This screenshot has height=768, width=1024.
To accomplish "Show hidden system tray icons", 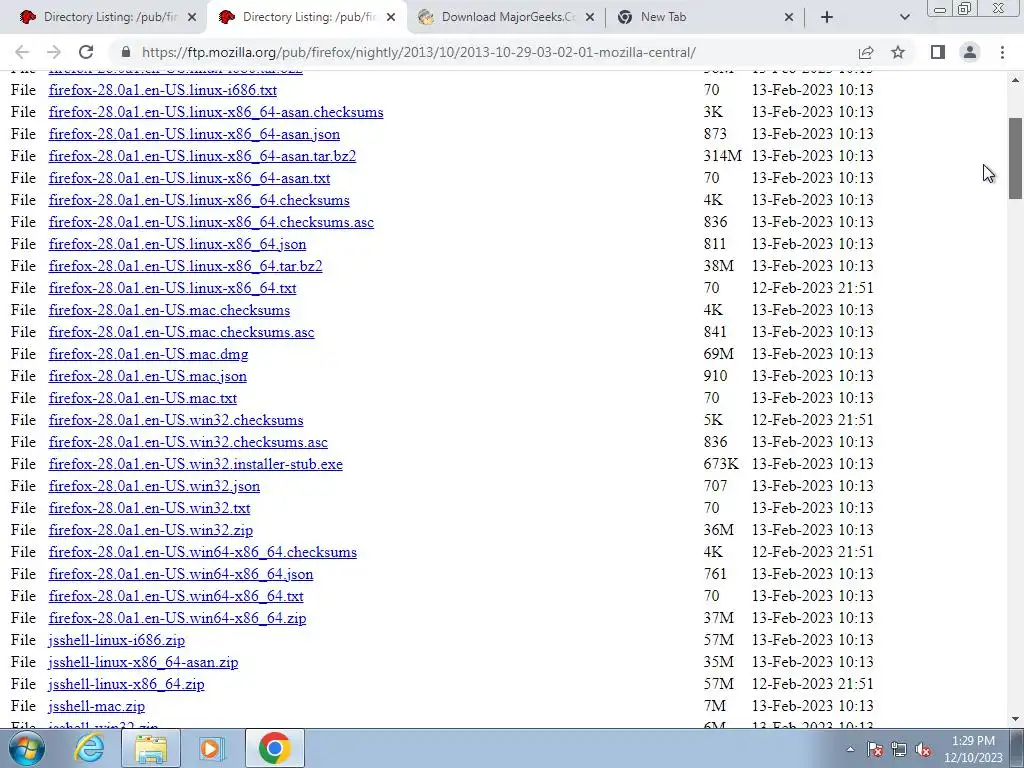I will 850,749.
